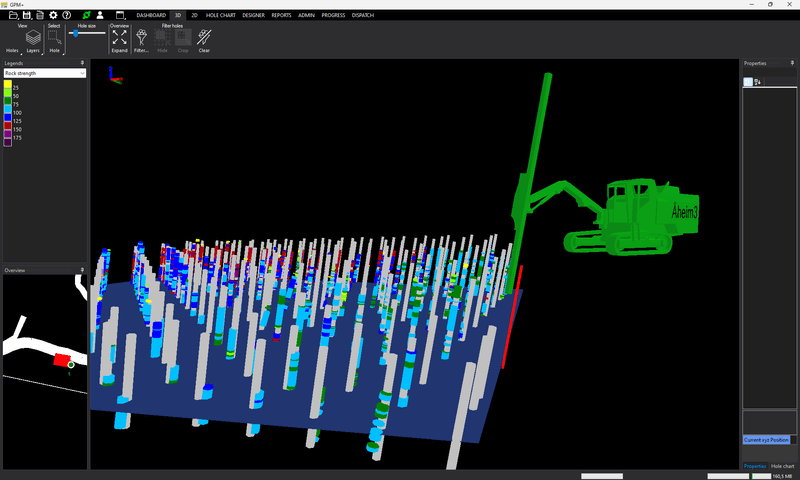
Task: Click the cyan 100 legend swatch
Action: coord(8,109)
